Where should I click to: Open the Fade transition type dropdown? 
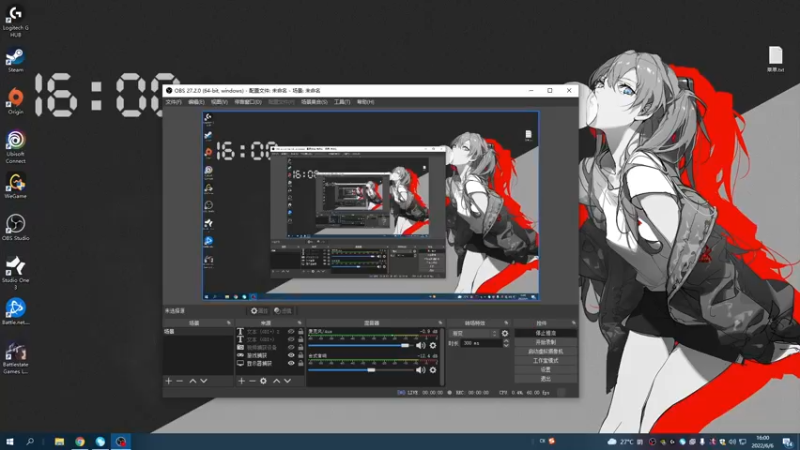474,333
